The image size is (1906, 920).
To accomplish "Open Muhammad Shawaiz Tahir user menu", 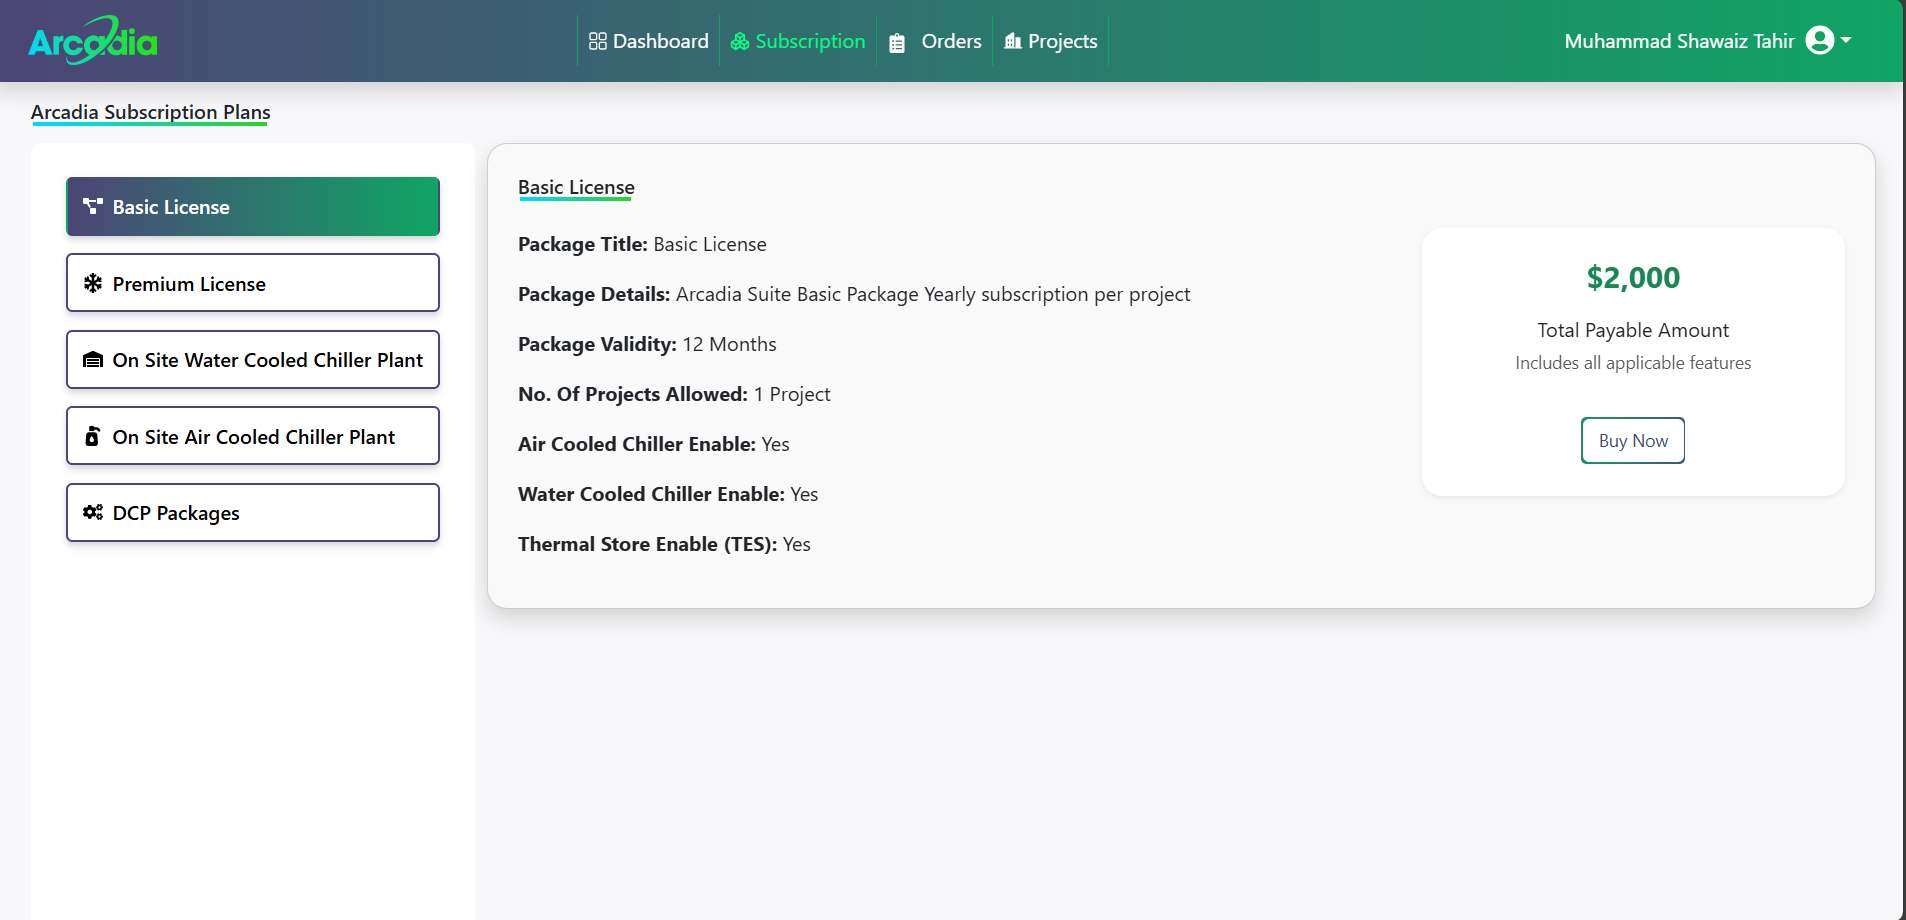I will pyautogui.click(x=1679, y=41).
